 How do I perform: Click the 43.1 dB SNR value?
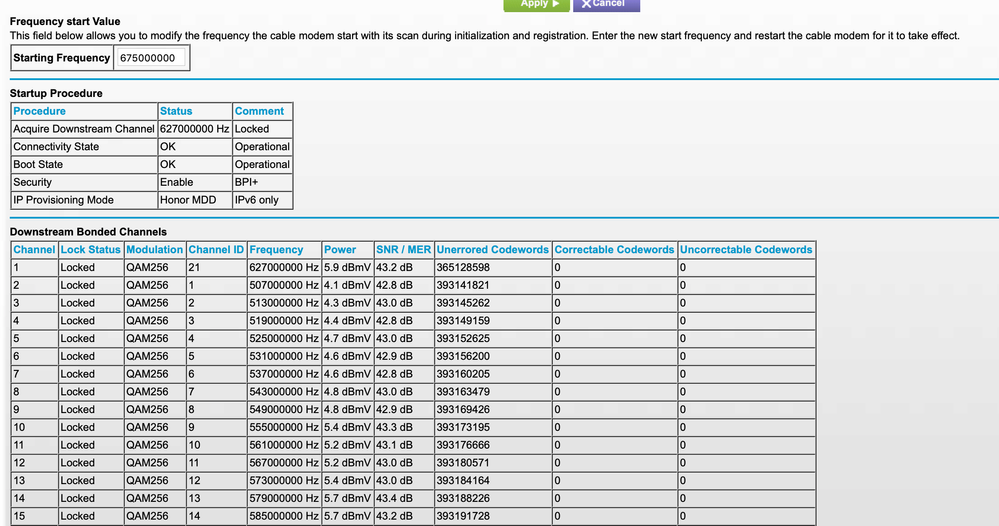tap(394, 446)
